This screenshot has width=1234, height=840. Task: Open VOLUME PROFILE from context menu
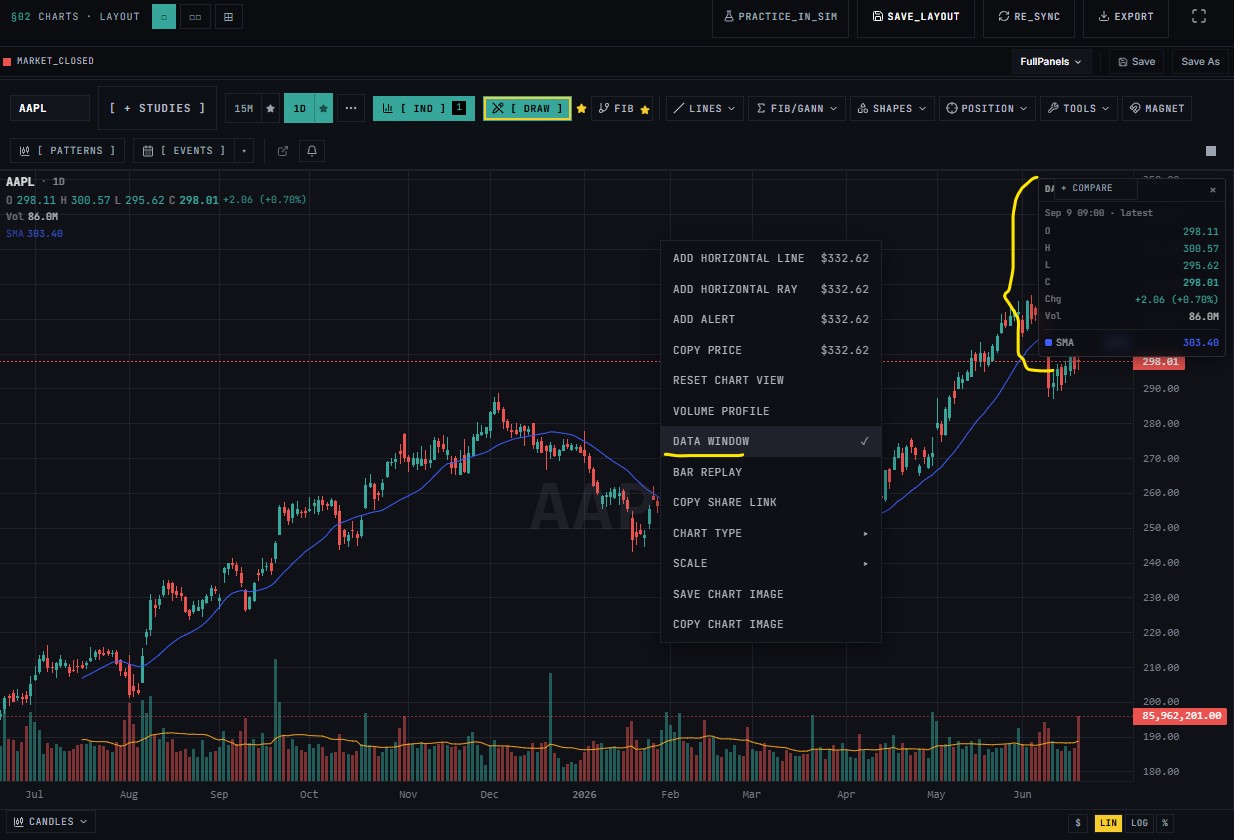[x=771, y=411]
